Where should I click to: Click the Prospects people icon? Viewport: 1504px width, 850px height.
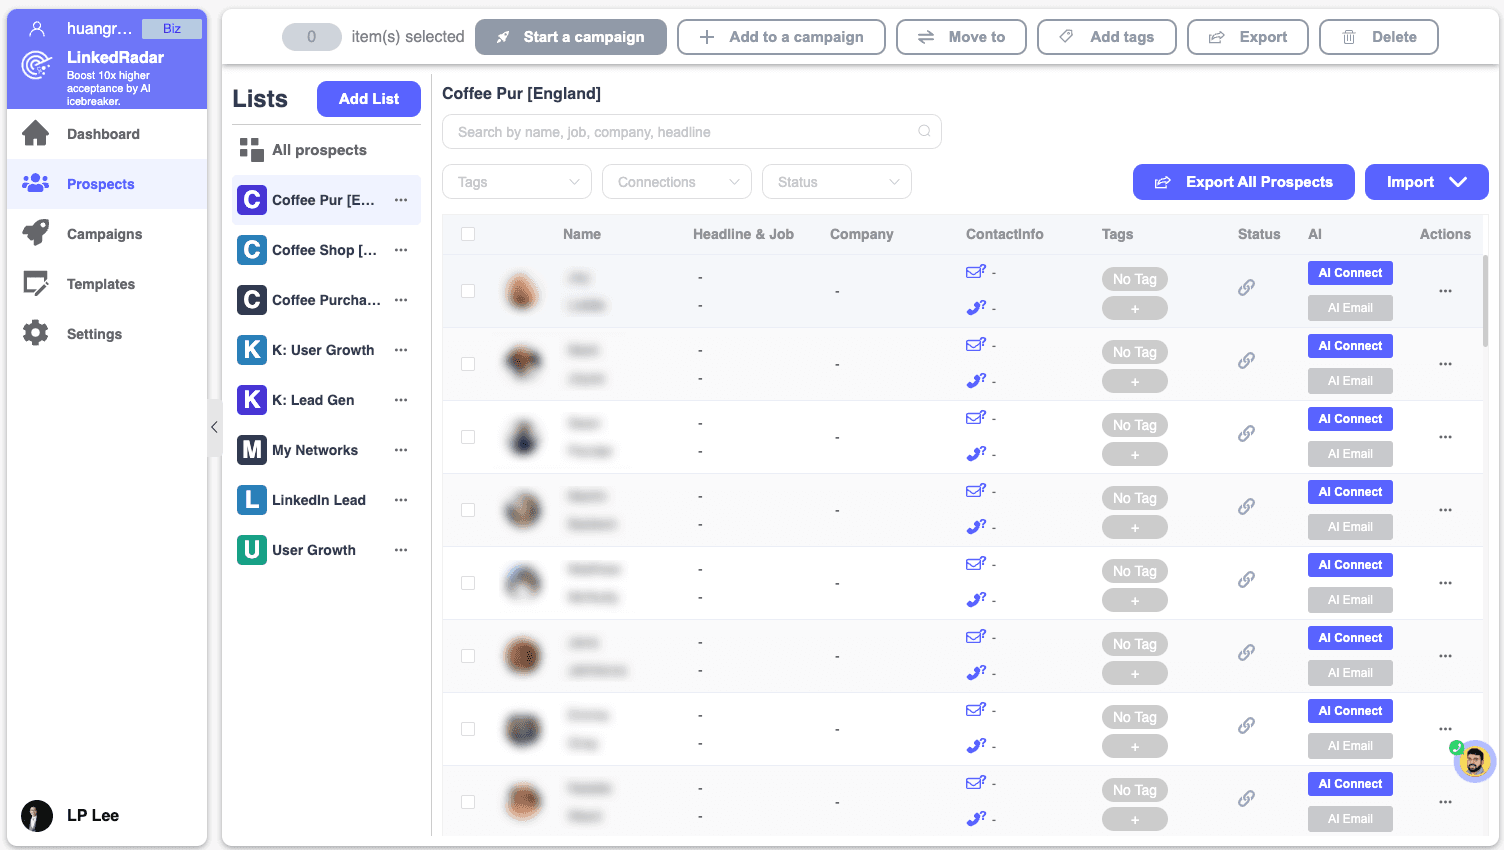(x=36, y=183)
